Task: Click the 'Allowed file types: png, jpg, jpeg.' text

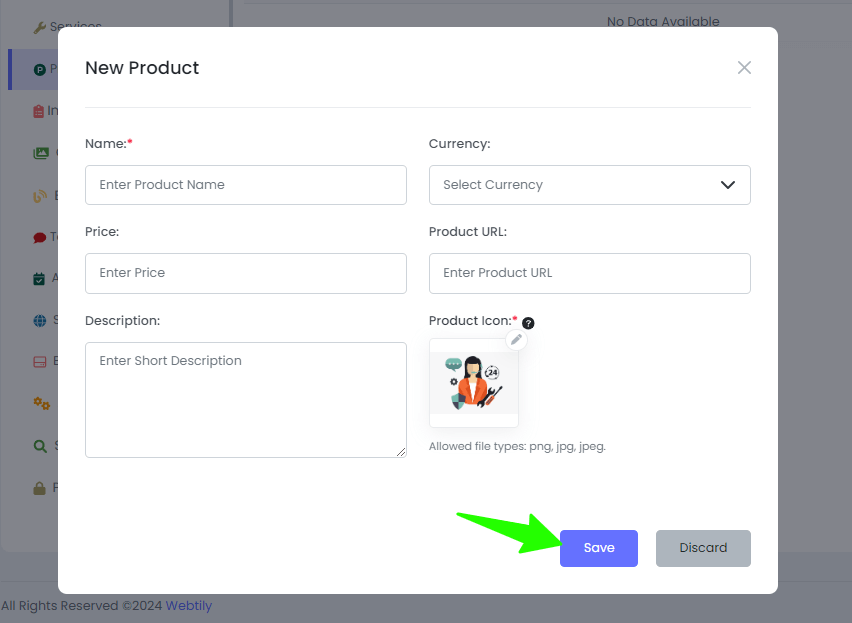Action: pos(517,446)
